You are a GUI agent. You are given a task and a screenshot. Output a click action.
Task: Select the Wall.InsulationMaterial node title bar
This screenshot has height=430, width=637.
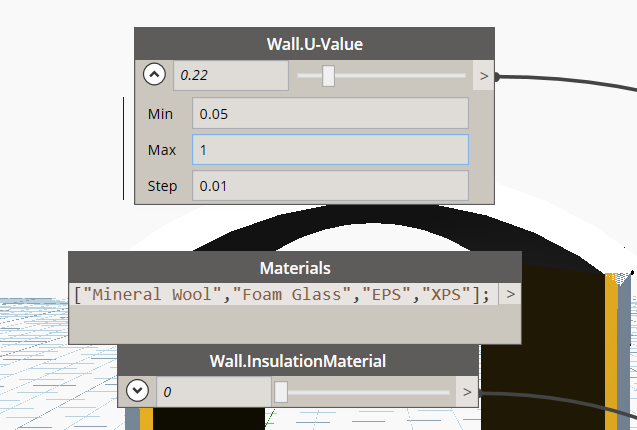tap(298, 361)
